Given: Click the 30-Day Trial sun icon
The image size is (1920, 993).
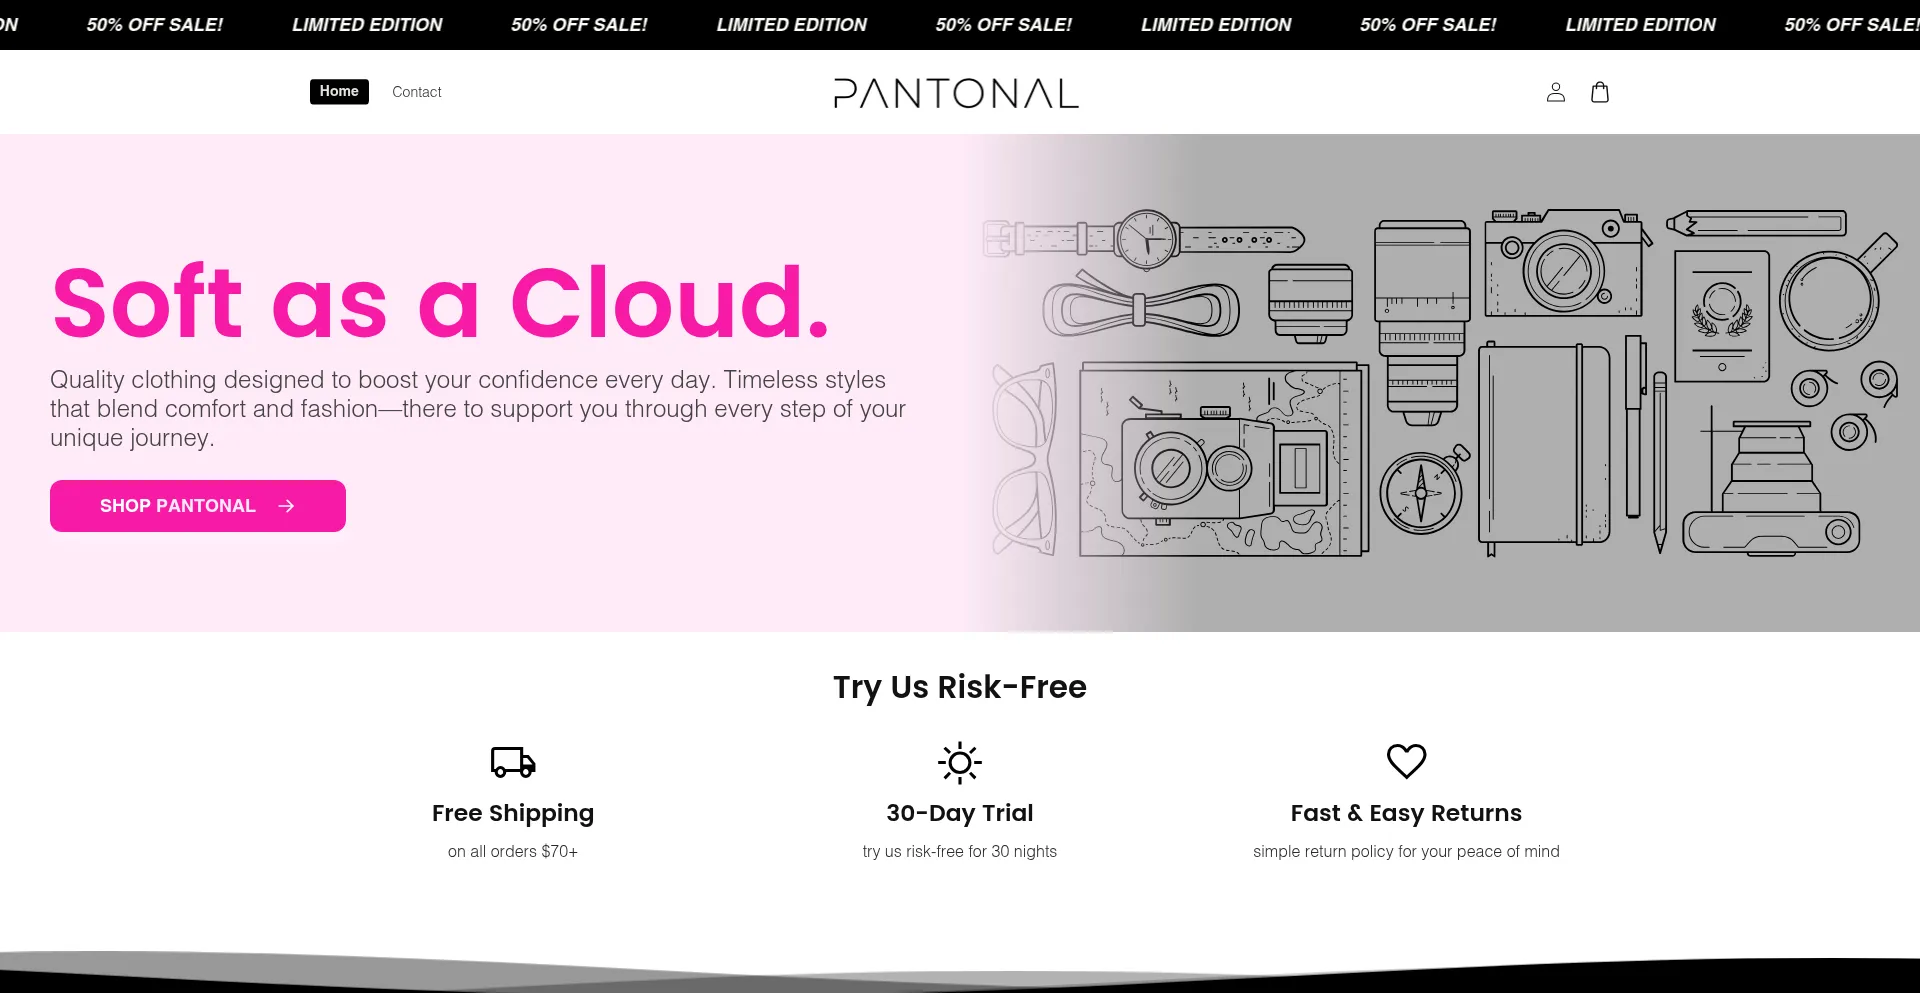Looking at the screenshot, I should point(960,763).
